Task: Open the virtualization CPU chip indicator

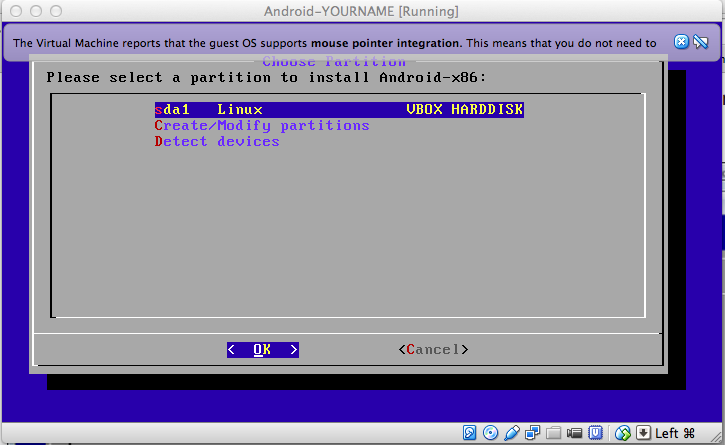Action: point(595,433)
